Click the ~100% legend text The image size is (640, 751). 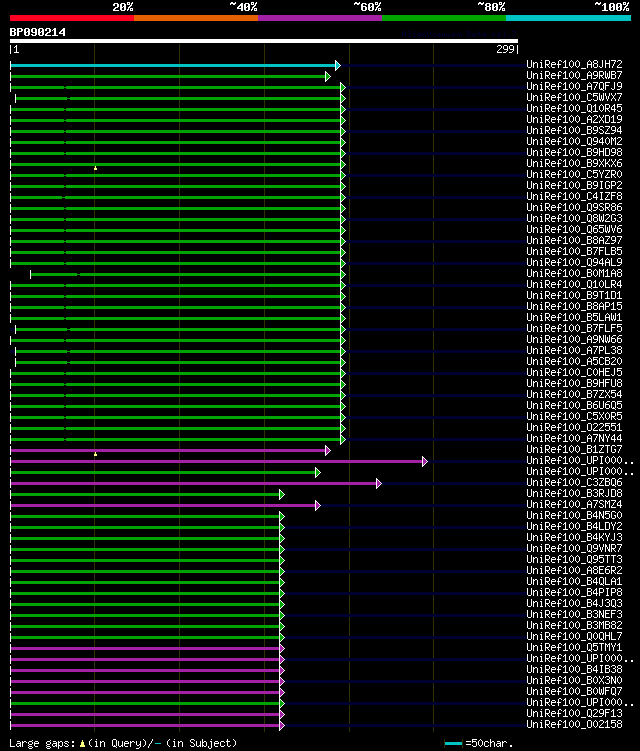[x=612, y=7]
